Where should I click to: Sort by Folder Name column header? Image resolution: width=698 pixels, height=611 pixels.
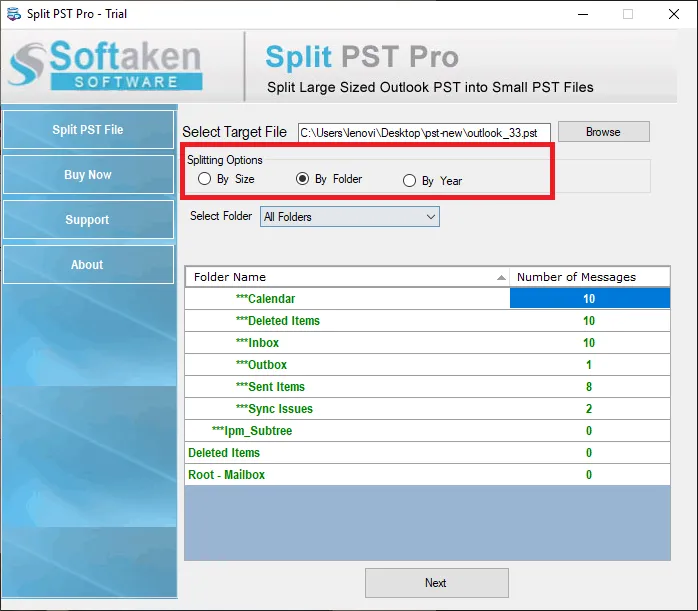[347, 277]
